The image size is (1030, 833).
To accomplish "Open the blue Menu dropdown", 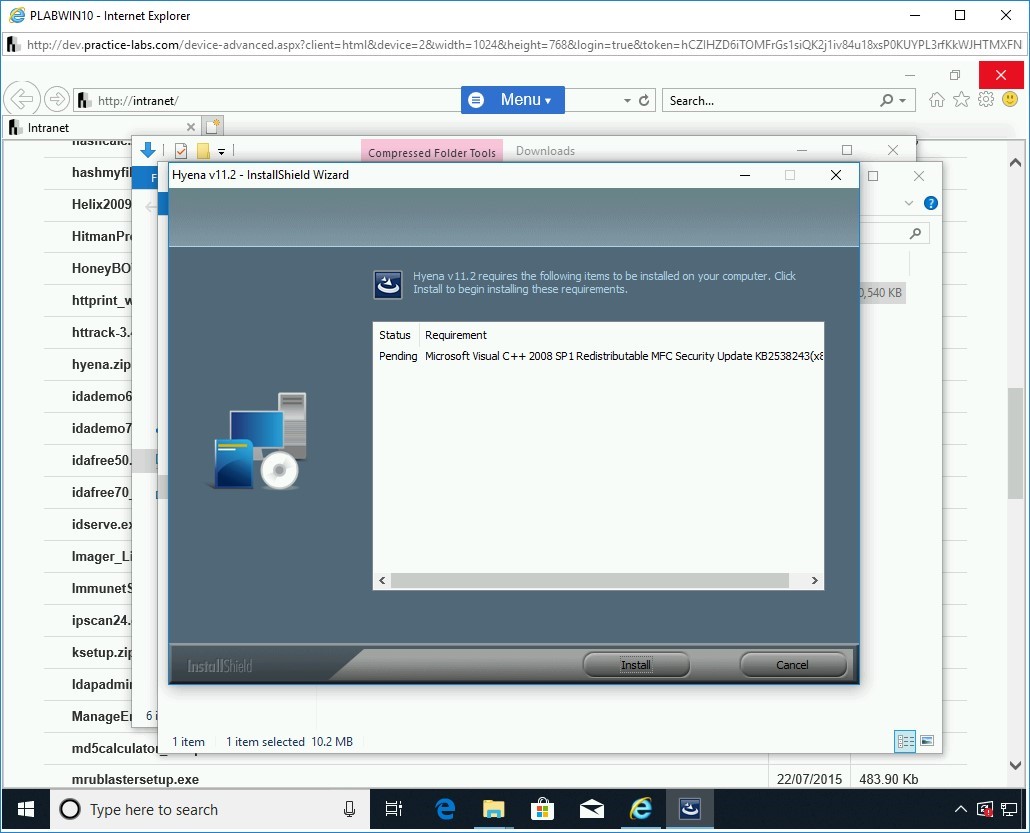I will [513, 100].
